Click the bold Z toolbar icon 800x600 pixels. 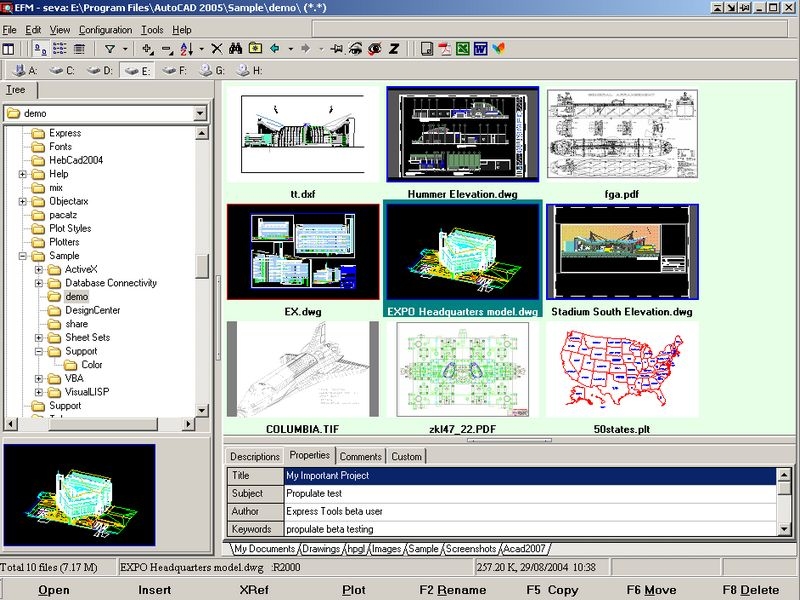394,49
